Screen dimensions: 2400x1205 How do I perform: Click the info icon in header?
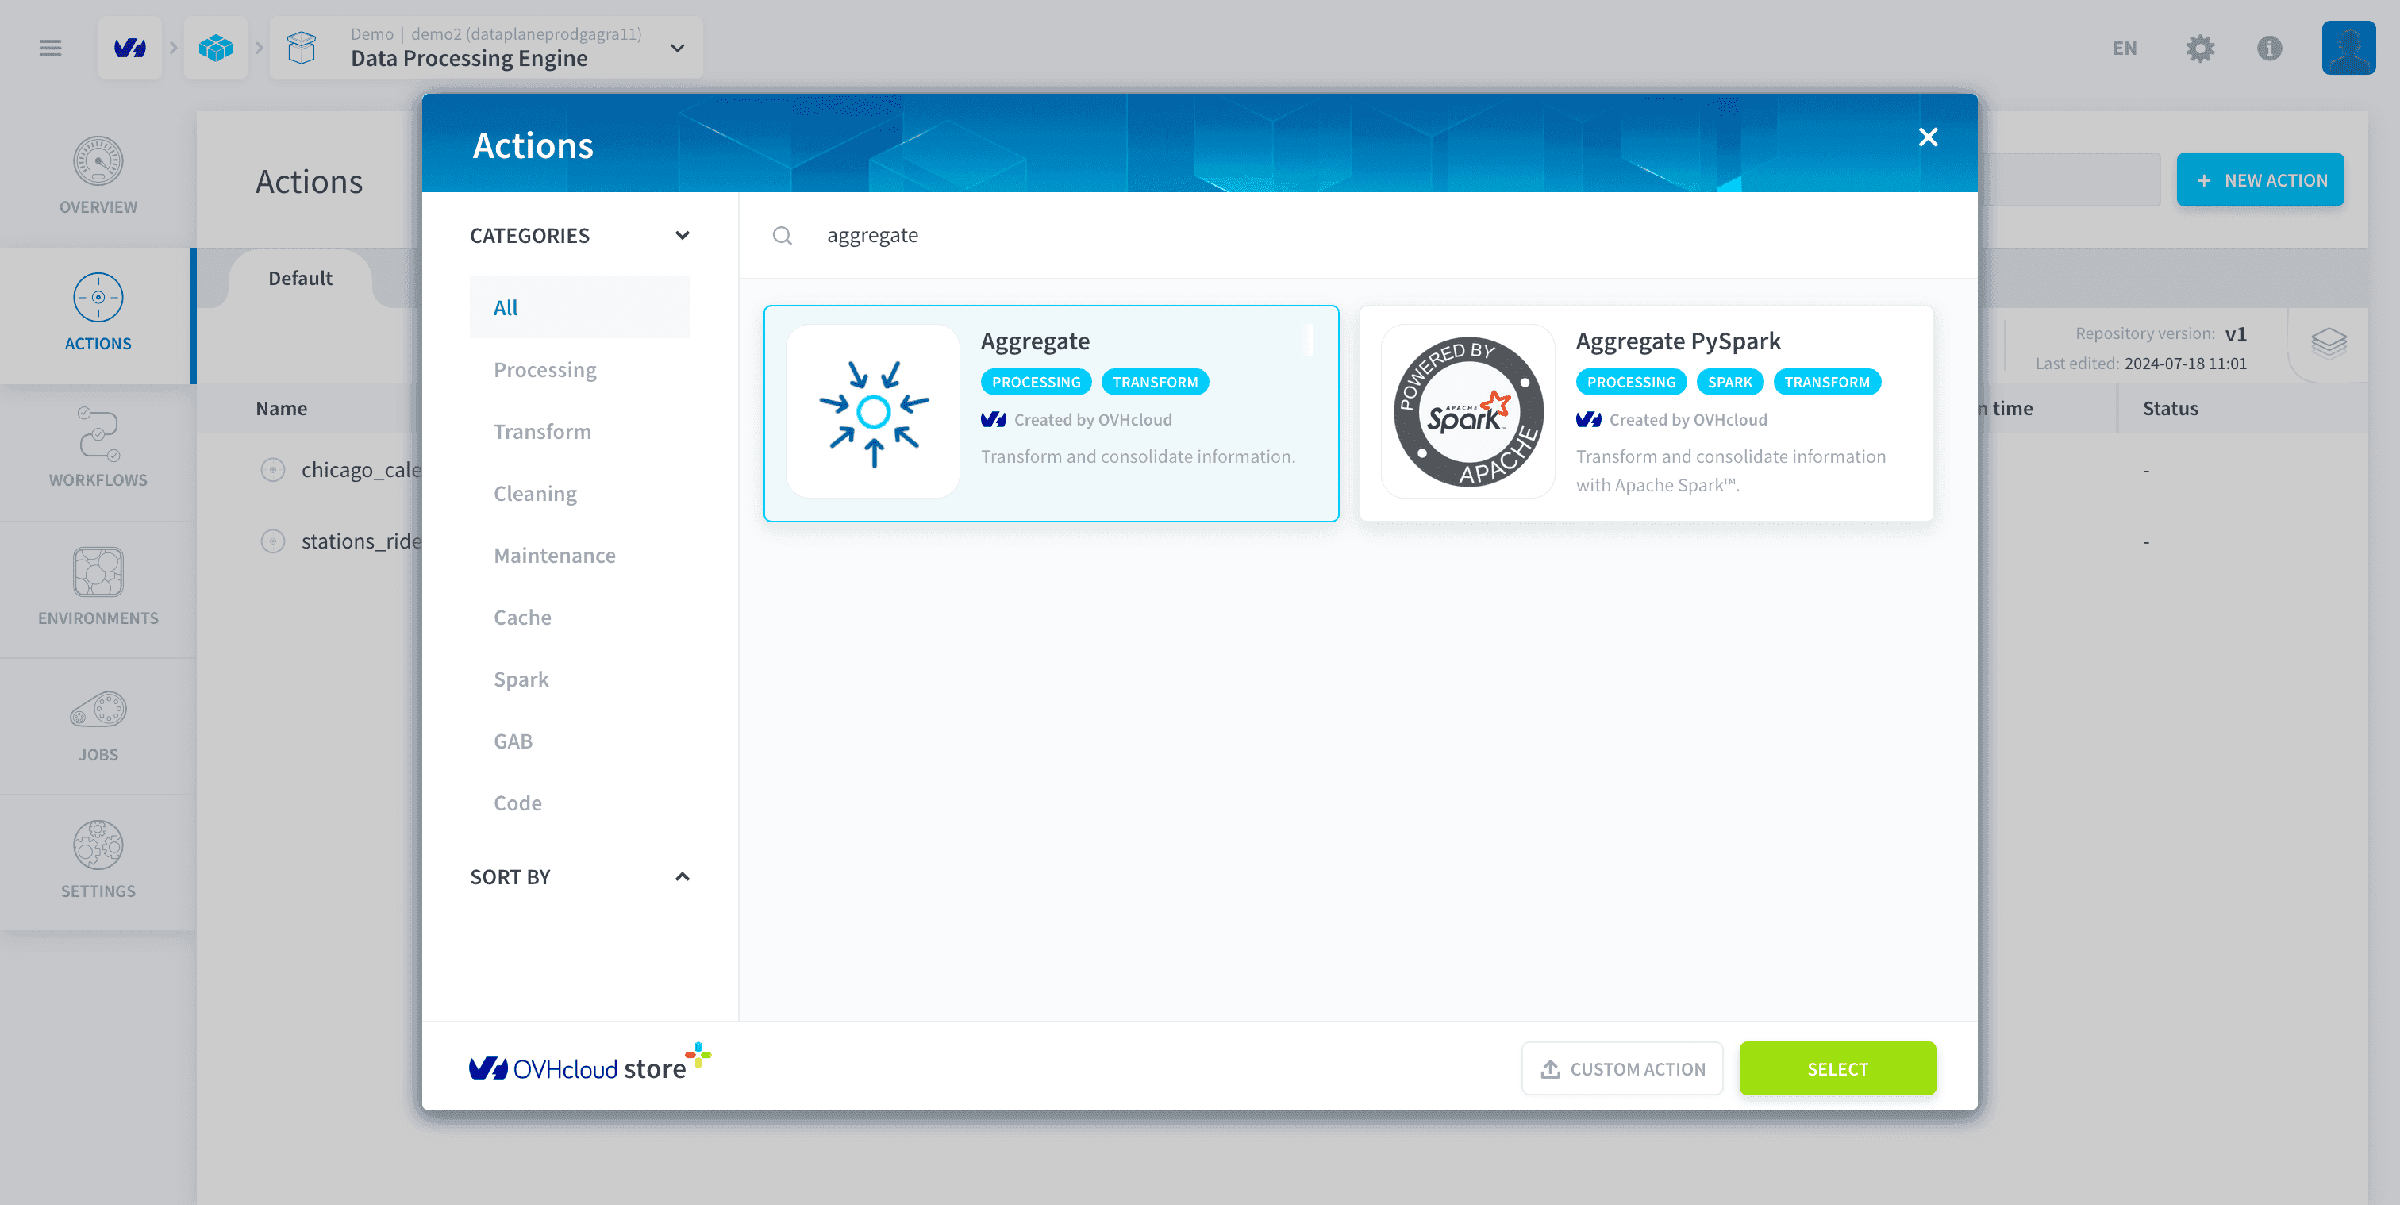pyautogui.click(x=2270, y=48)
